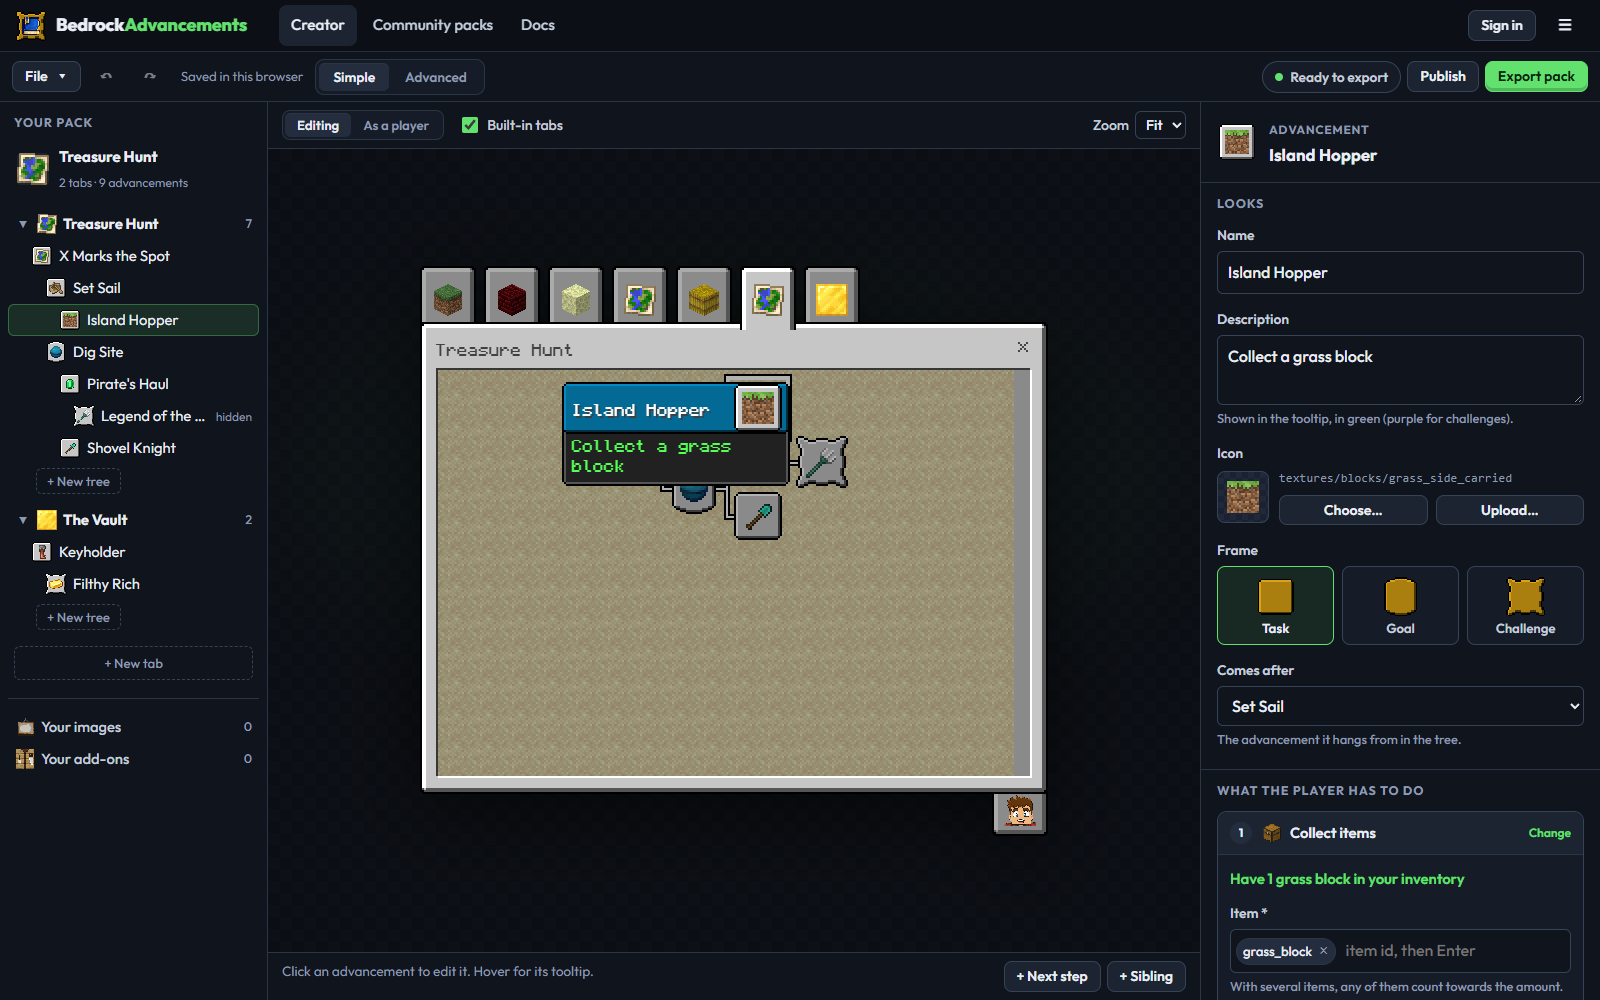Viewport: 1600px width, 1000px height.
Task: Click the player head icon below the window
Action: click(x=1020, y=811)
